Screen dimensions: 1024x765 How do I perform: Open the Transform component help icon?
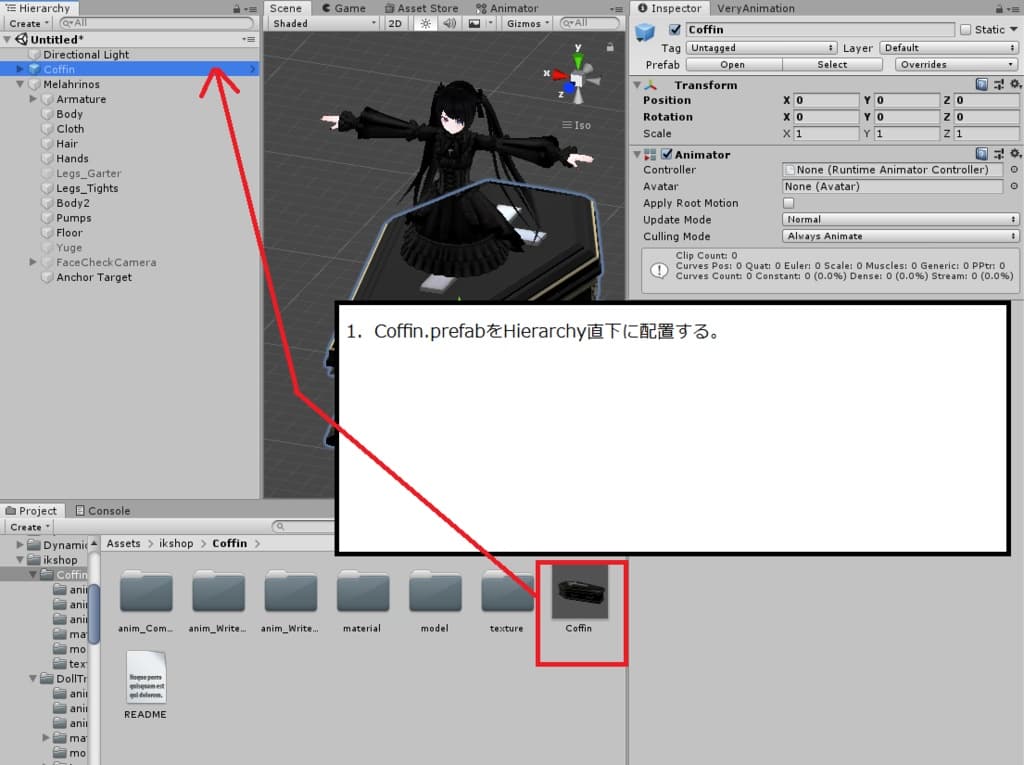pyautogui.click(x=982, y=84)
